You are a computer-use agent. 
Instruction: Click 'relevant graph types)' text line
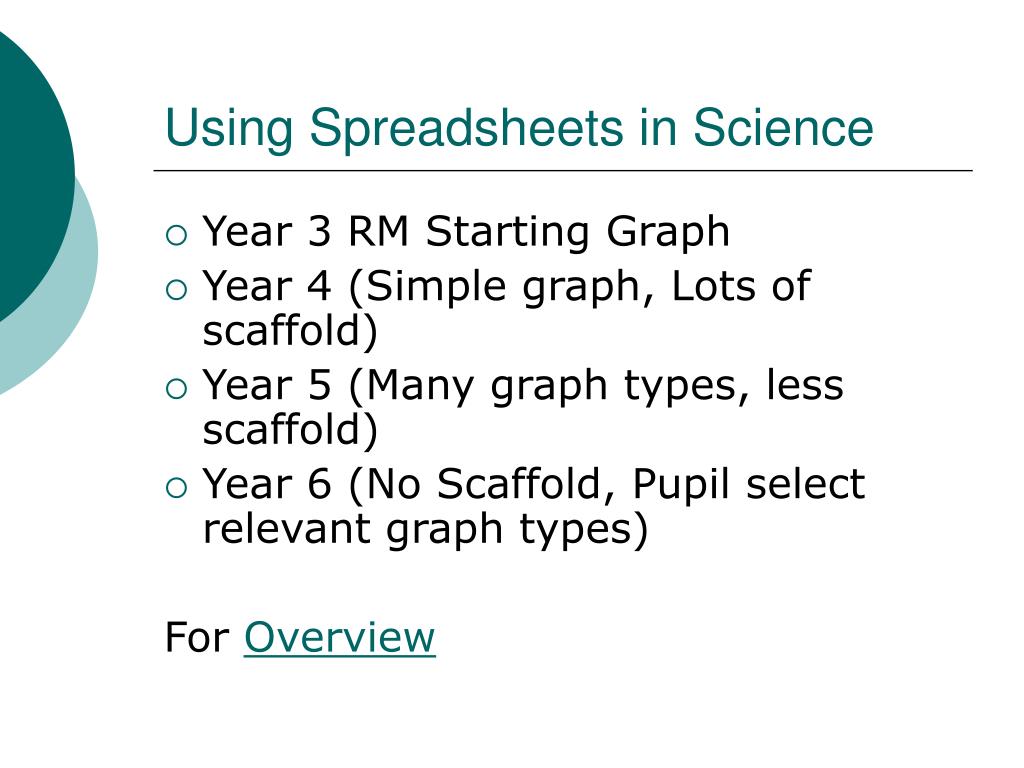coord(425,530)
